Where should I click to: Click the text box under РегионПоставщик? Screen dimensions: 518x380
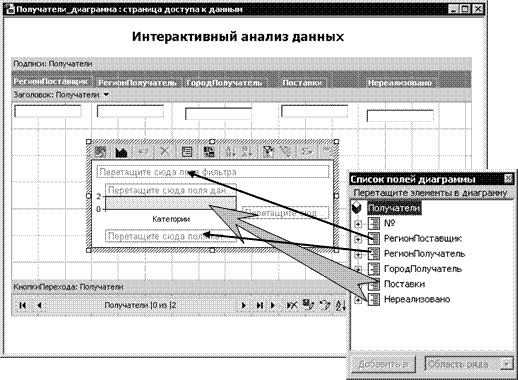[x=48, y=111]
